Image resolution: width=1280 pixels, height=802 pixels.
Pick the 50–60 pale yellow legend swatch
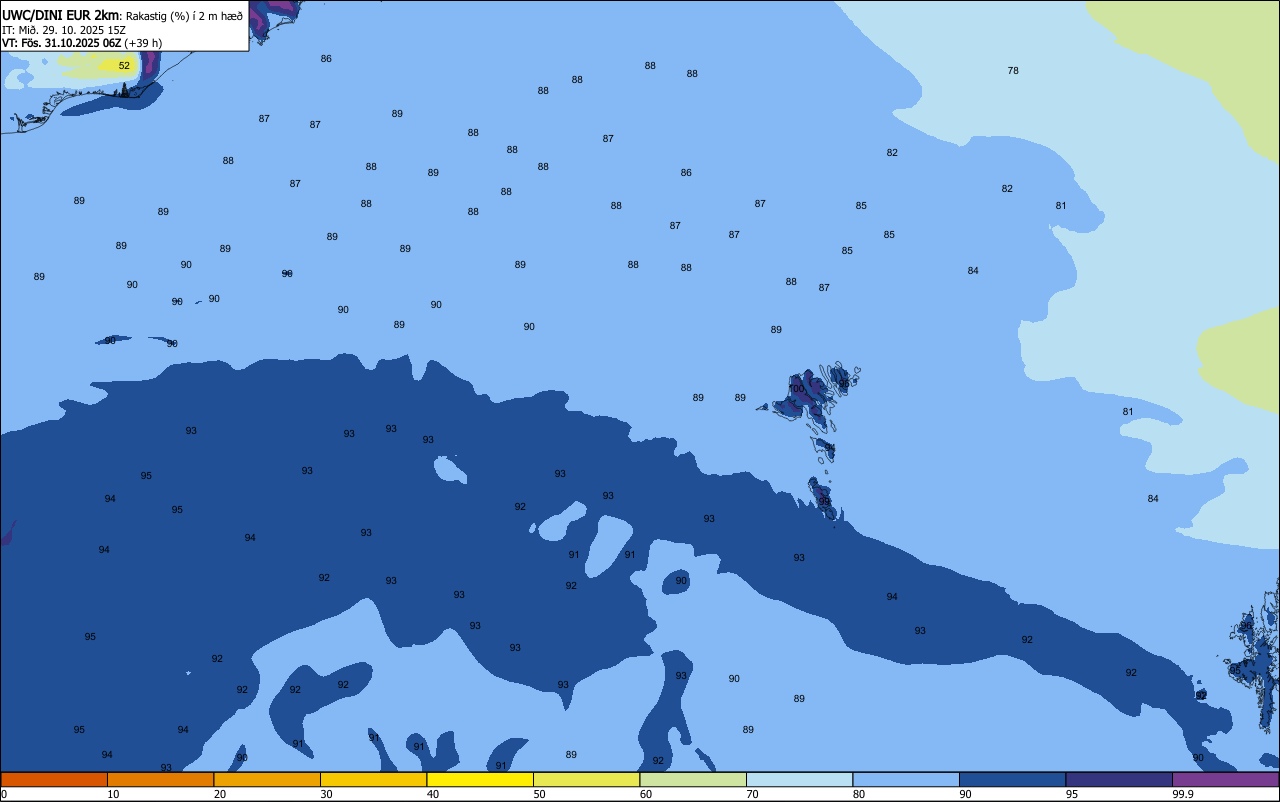click(x=586, y=779)
